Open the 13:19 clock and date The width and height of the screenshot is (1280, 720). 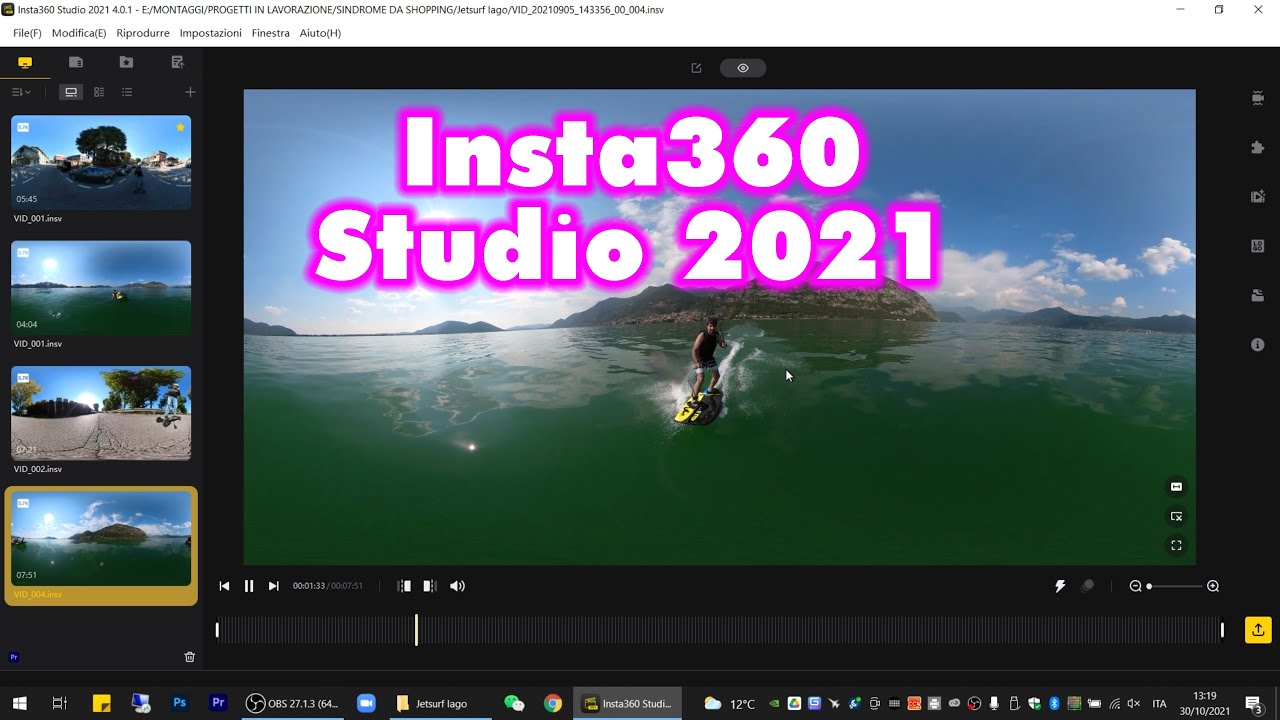[x=1205, y=703]
